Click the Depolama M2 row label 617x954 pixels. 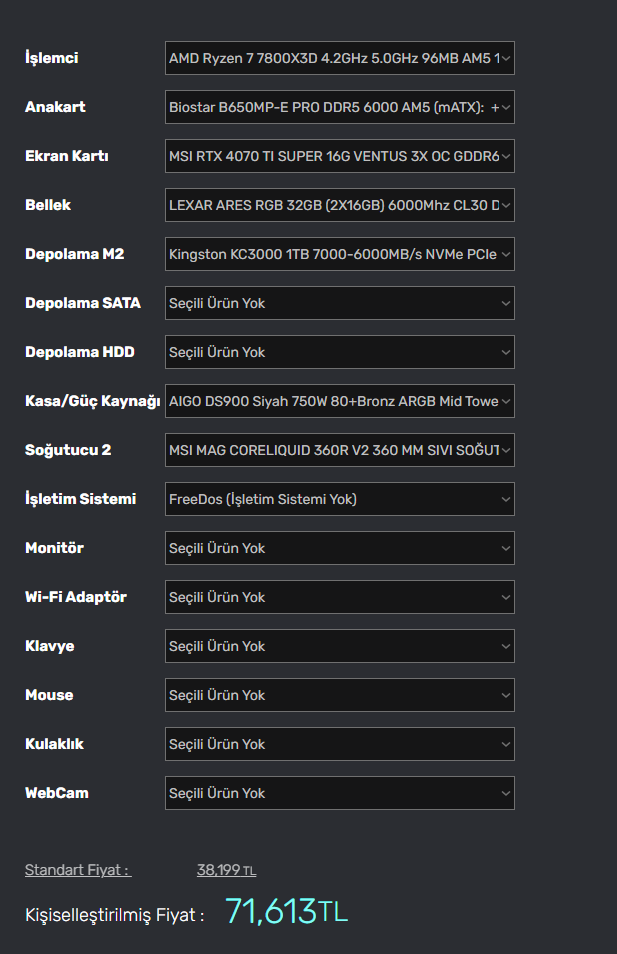[75, 254]
